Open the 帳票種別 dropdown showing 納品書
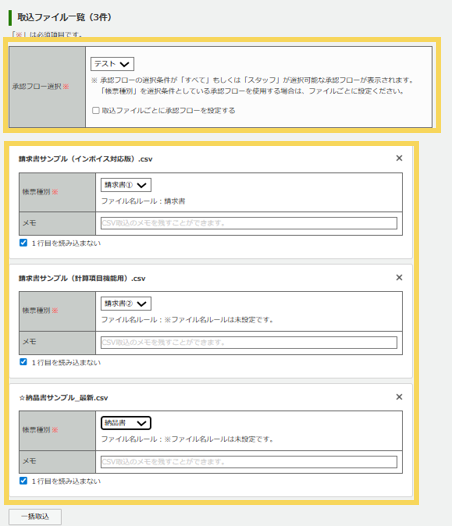 click(126, 423)
